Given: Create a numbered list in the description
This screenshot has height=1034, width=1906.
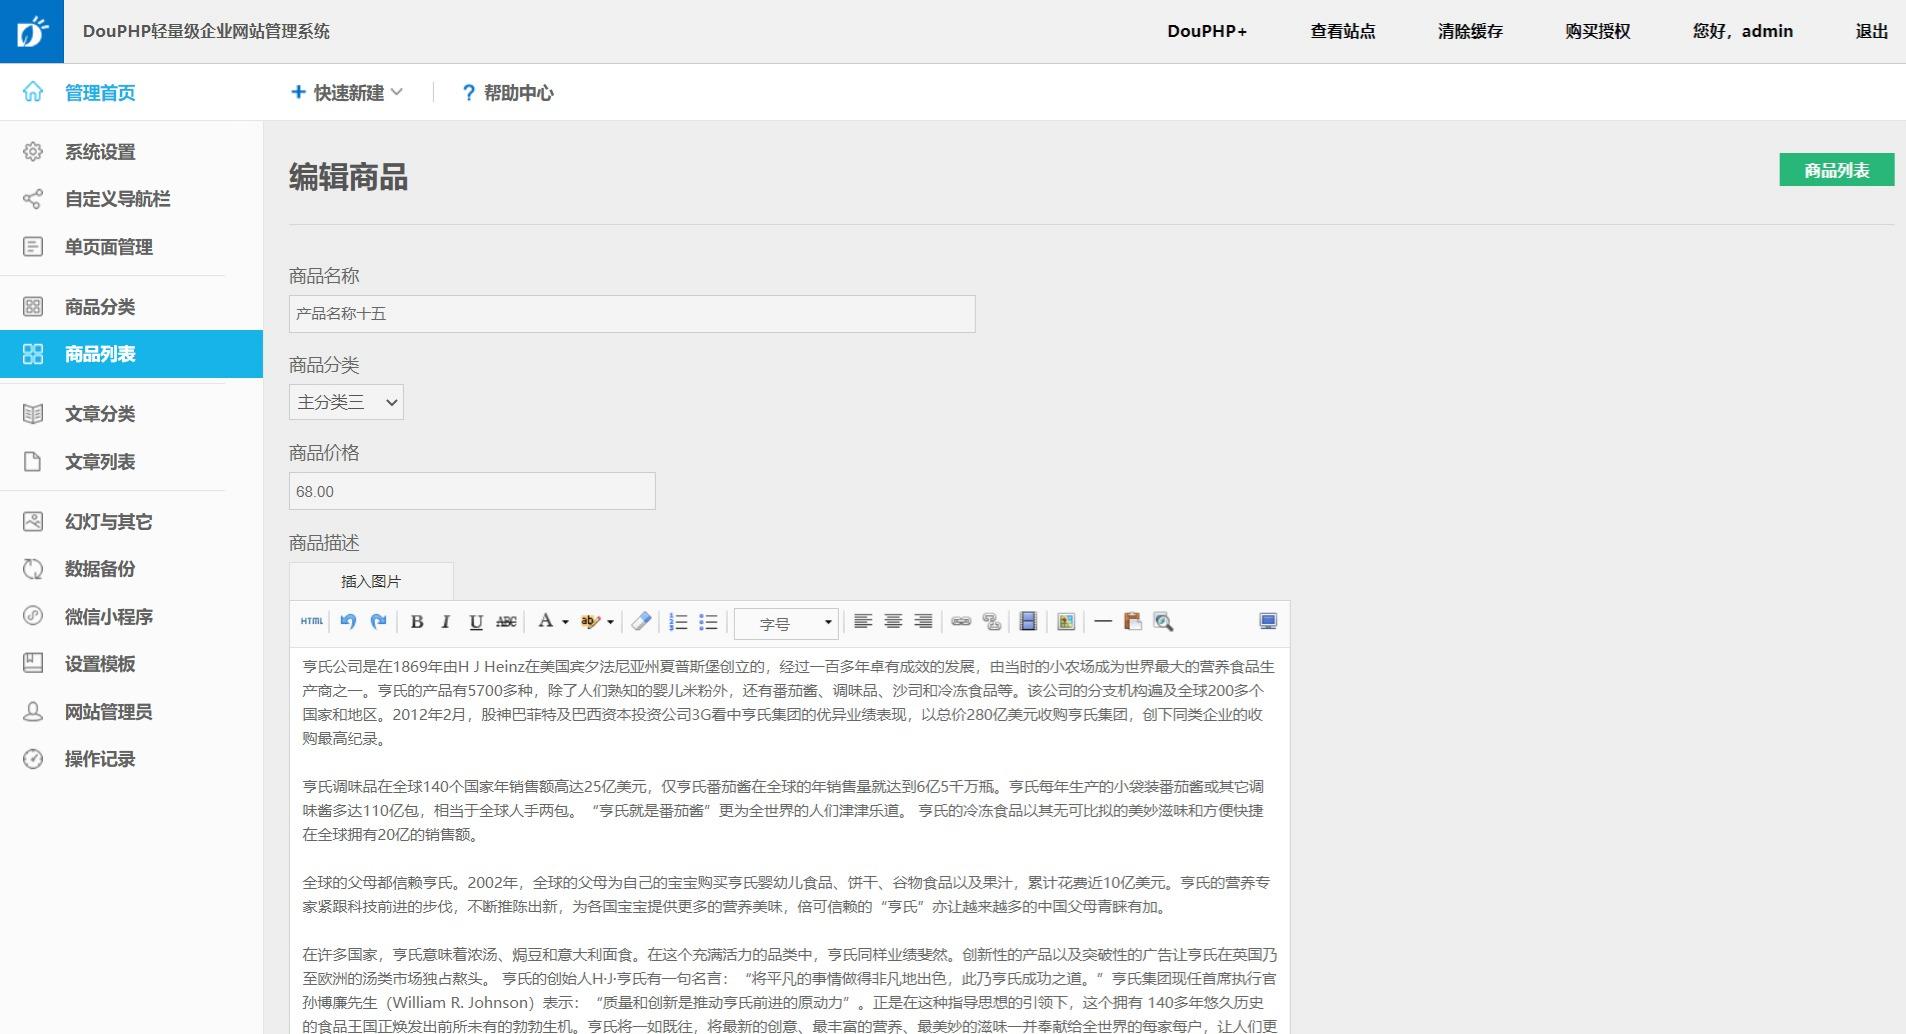Looking at the screenshot, I should 677,621.
